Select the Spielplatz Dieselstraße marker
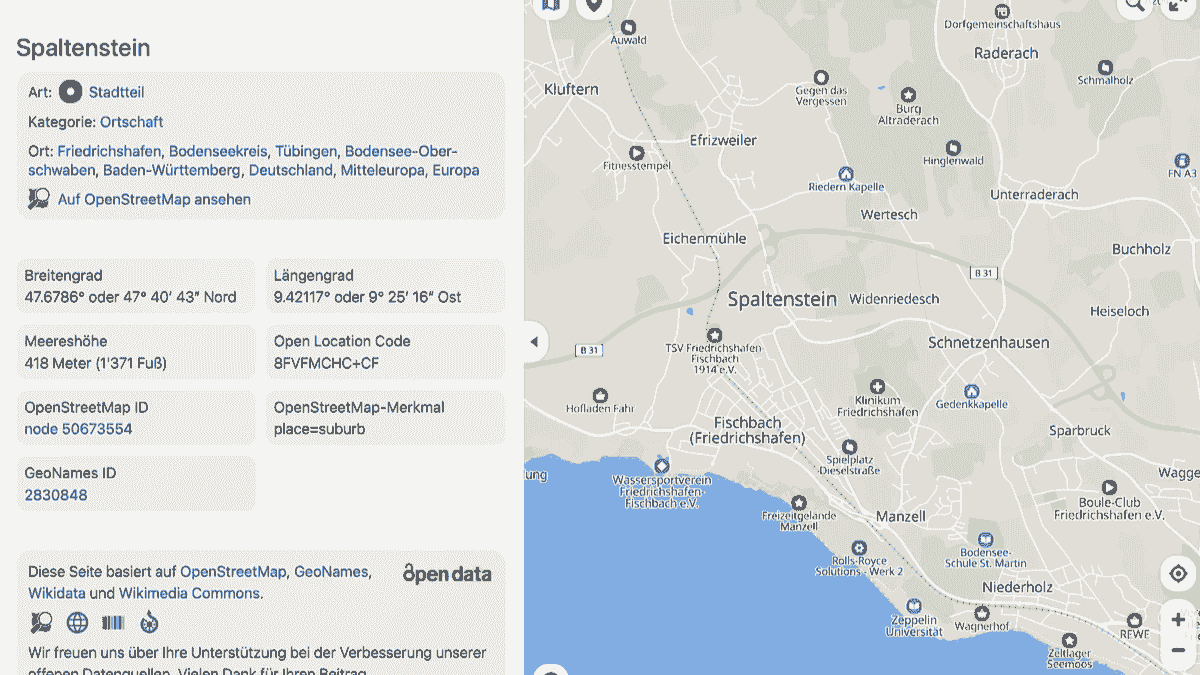The height and width of the screenshot is (675, 1200). (849, 447)
